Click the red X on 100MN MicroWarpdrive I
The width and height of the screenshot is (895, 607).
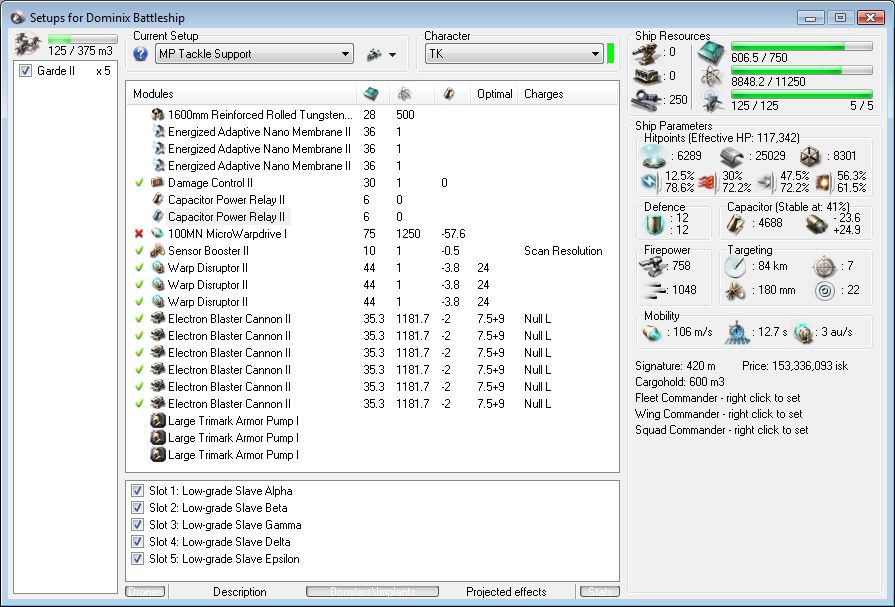point(139,234)
